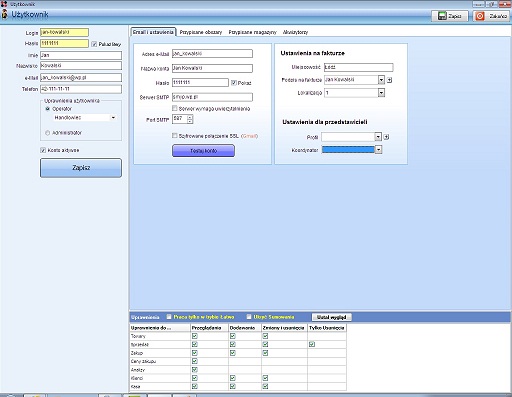512x397 pixels.
Task: Select the Towary row label
Action: coord(138,336)
